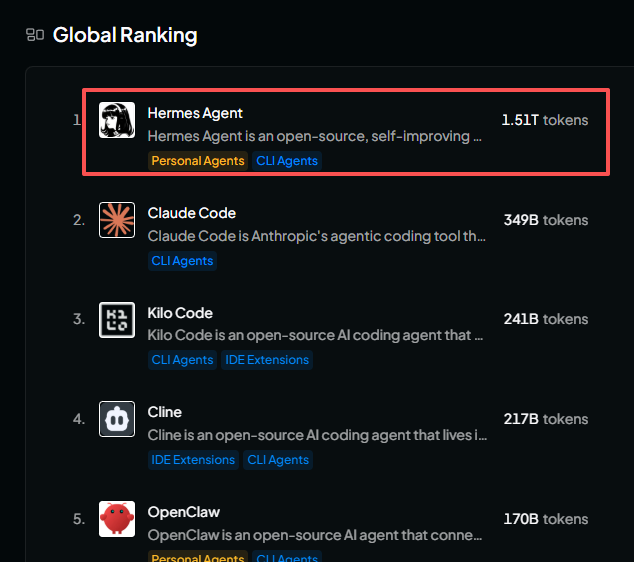Click IDE Extensions tag under Kilo Code

tap(267, 360)
